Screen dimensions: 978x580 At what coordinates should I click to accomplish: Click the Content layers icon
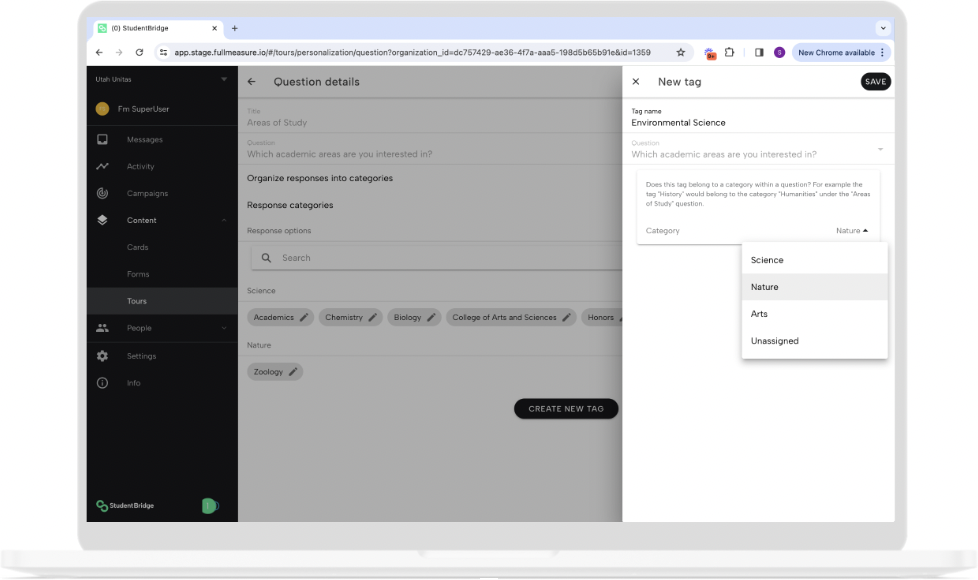[102, 220]
